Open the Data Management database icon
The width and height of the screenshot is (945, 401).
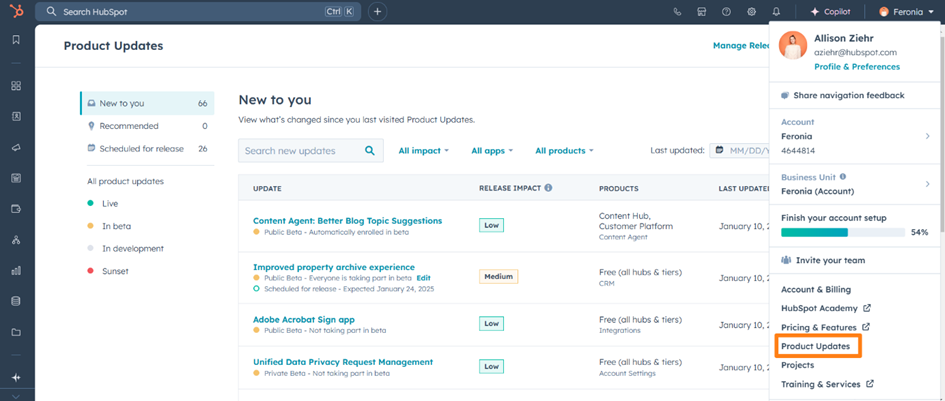16,302
